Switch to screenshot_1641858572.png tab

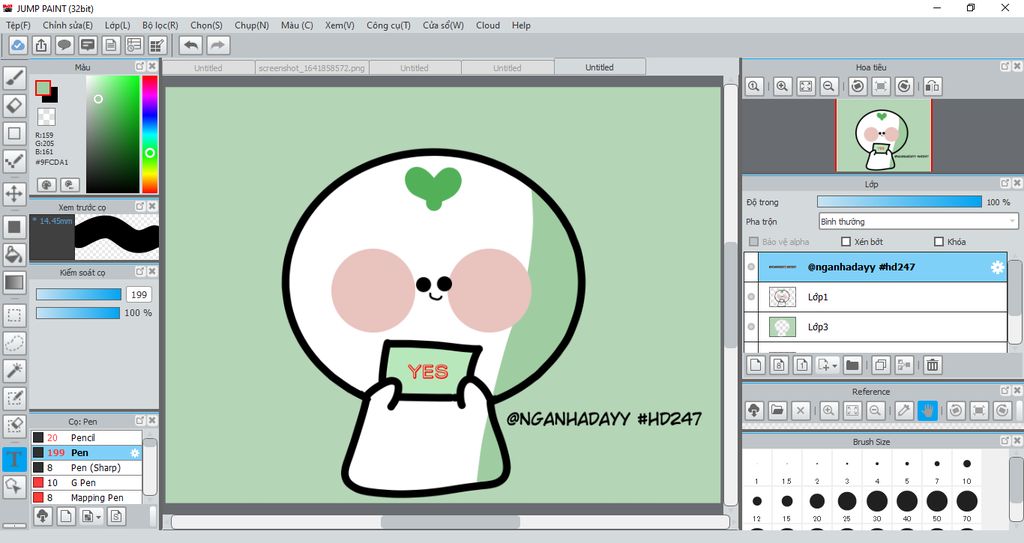pyautogui.click(x=312, y=68)
